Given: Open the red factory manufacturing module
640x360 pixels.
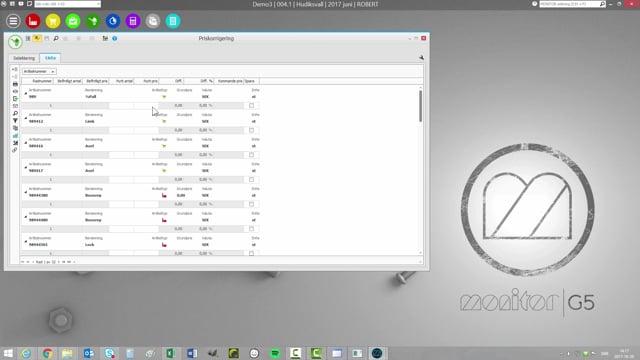Looking at the screenshot, I should (x=33, y=21).
